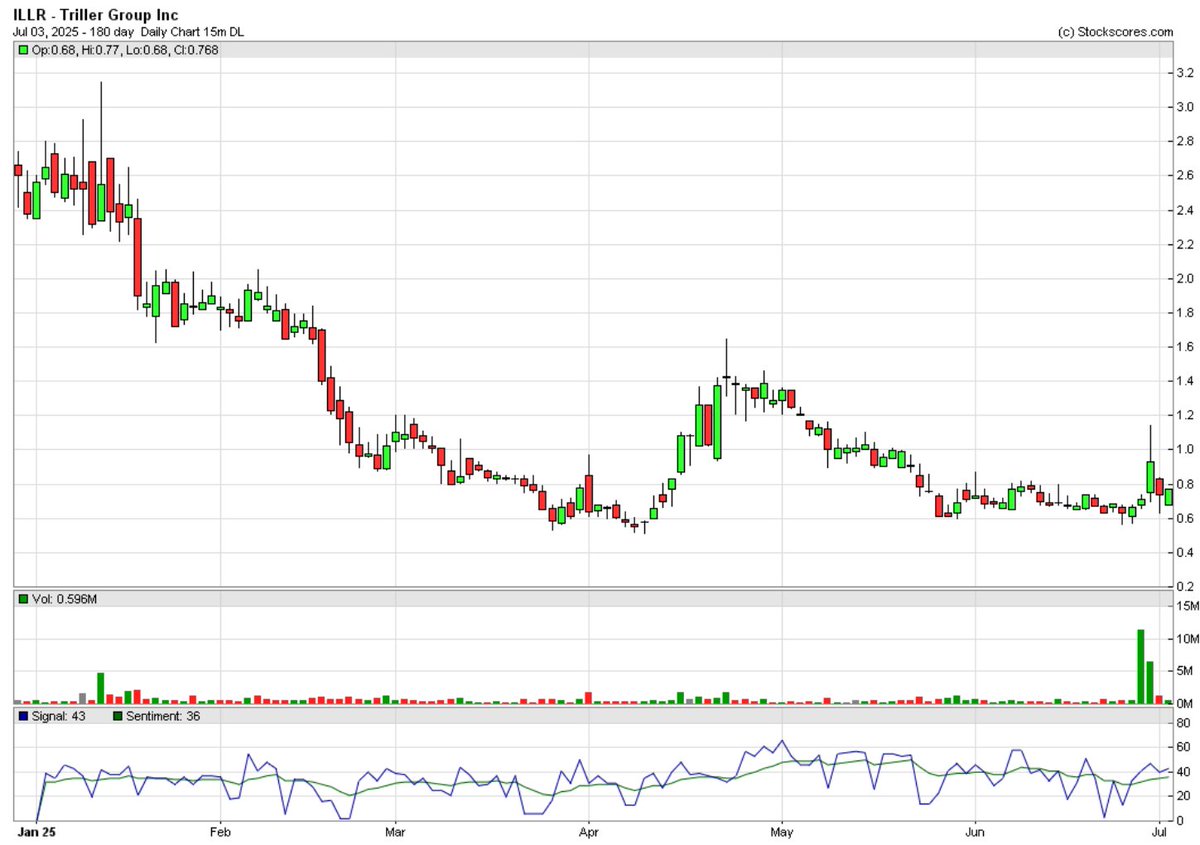Screen dimensions: 1200x845
Task: Click the 2.0 price axis label
Action: (x=1184, y=279)
